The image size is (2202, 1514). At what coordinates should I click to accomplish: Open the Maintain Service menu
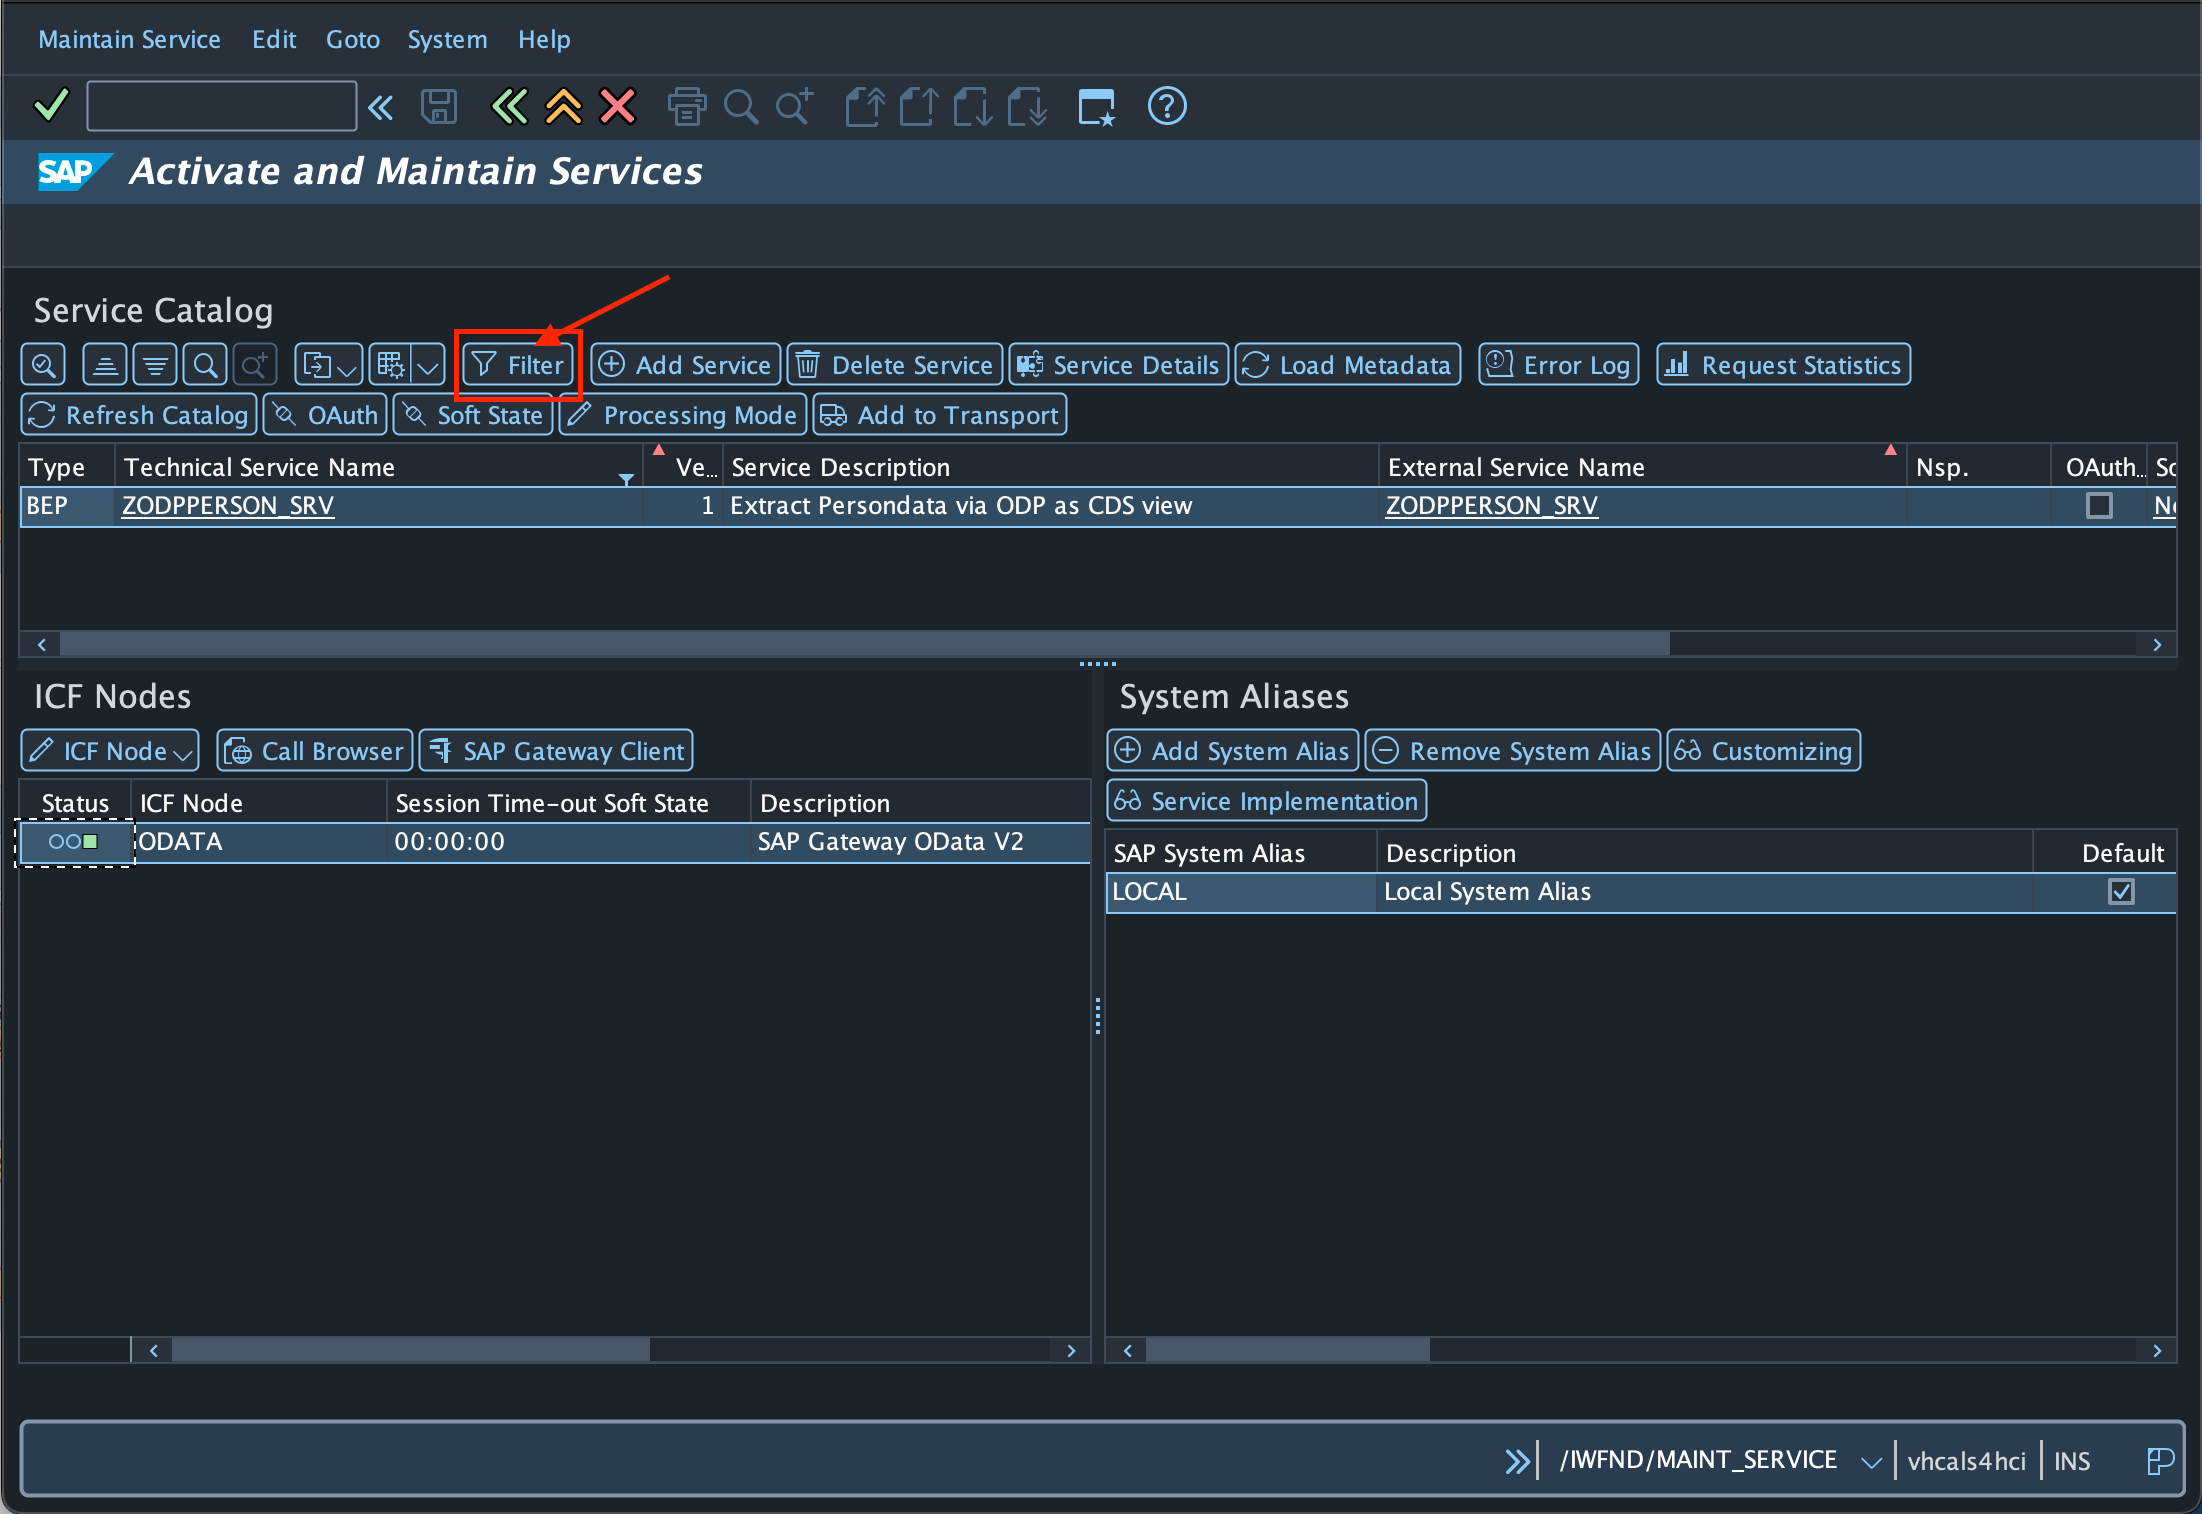[129, 40]
